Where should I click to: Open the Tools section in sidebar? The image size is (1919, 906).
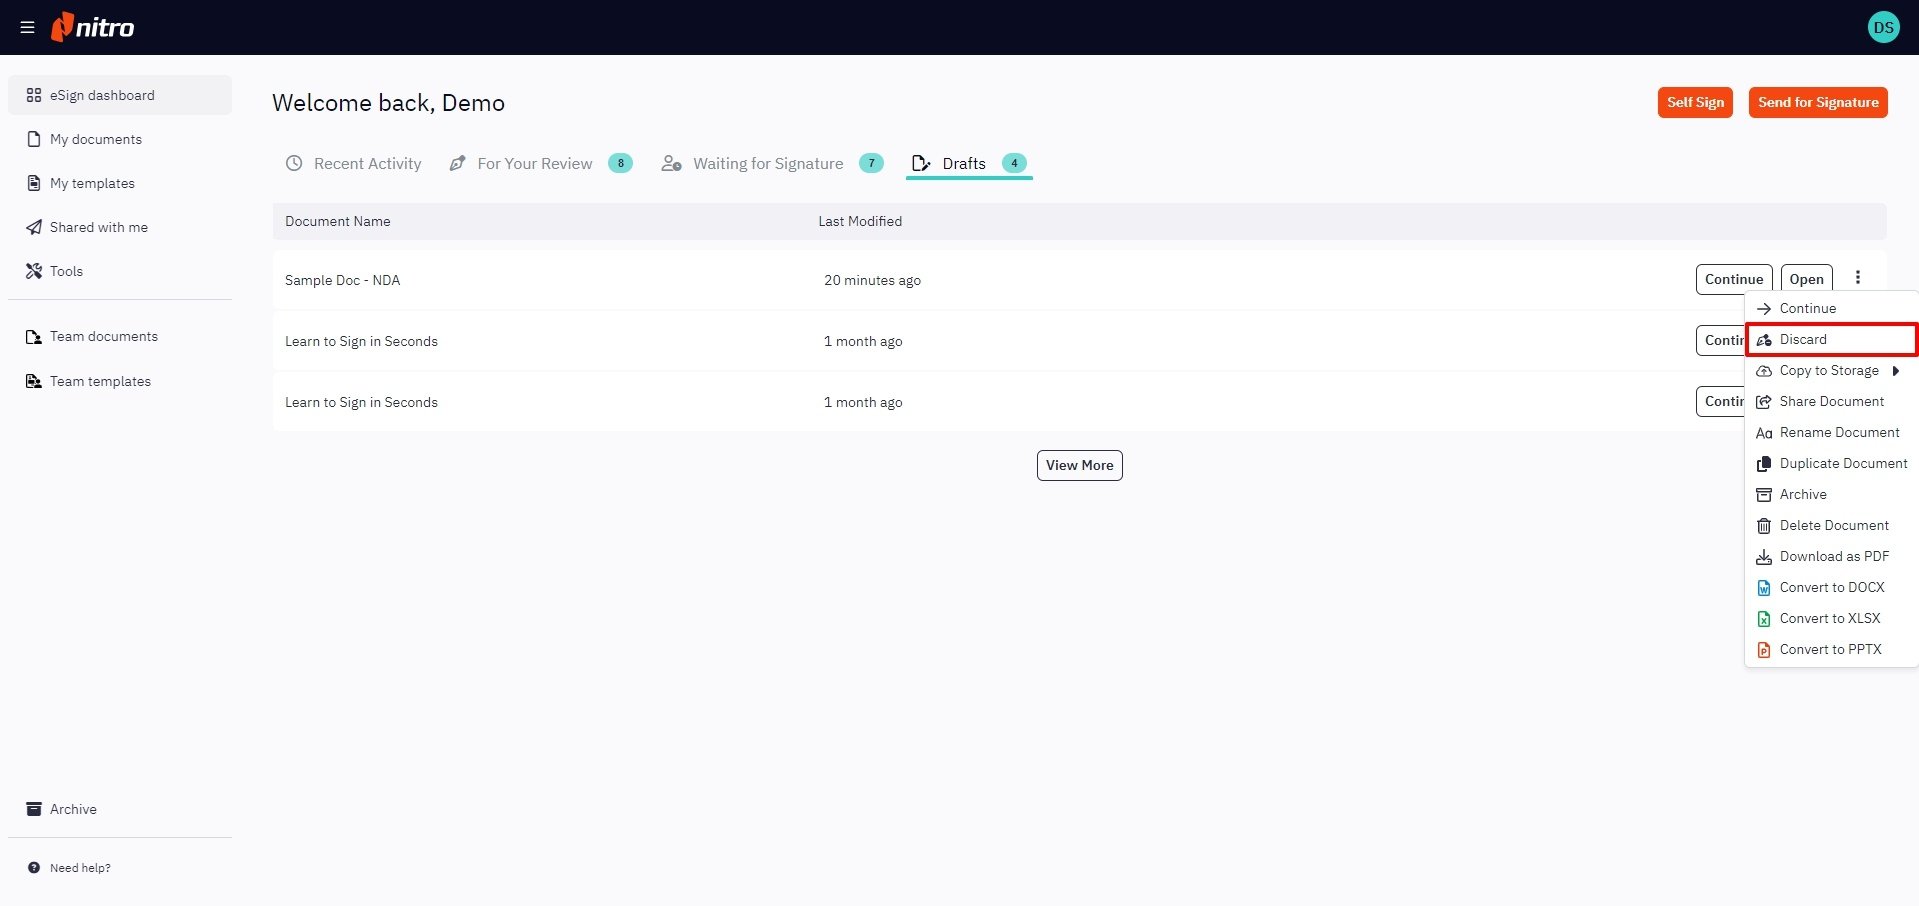click(x=66, y=271)
